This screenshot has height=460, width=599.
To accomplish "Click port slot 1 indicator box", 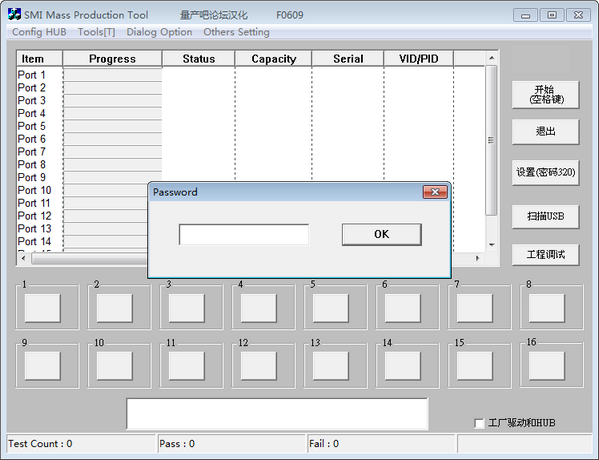I will click(42, 308).
